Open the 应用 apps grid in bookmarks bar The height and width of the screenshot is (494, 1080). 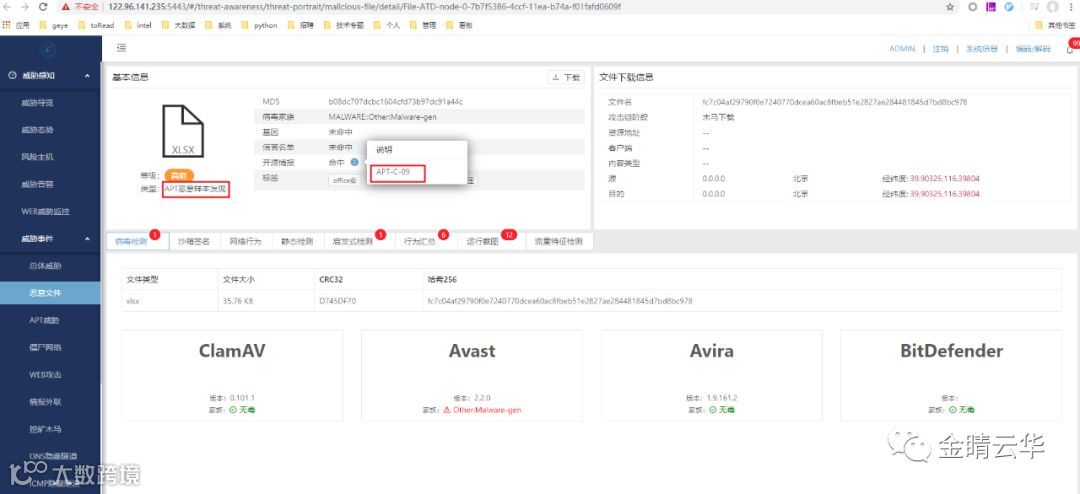17,25
